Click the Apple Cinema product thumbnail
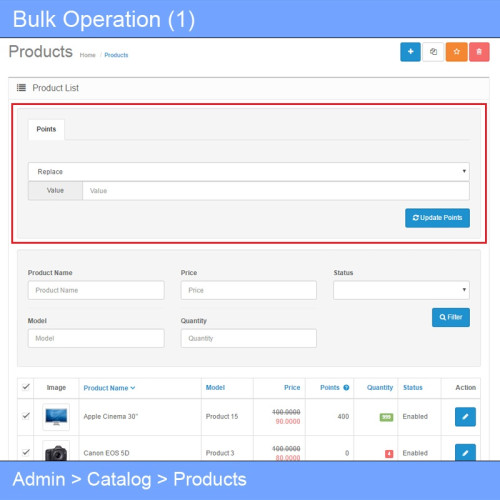The width and height of the screenshot is (500, 500). click(56, 417)
